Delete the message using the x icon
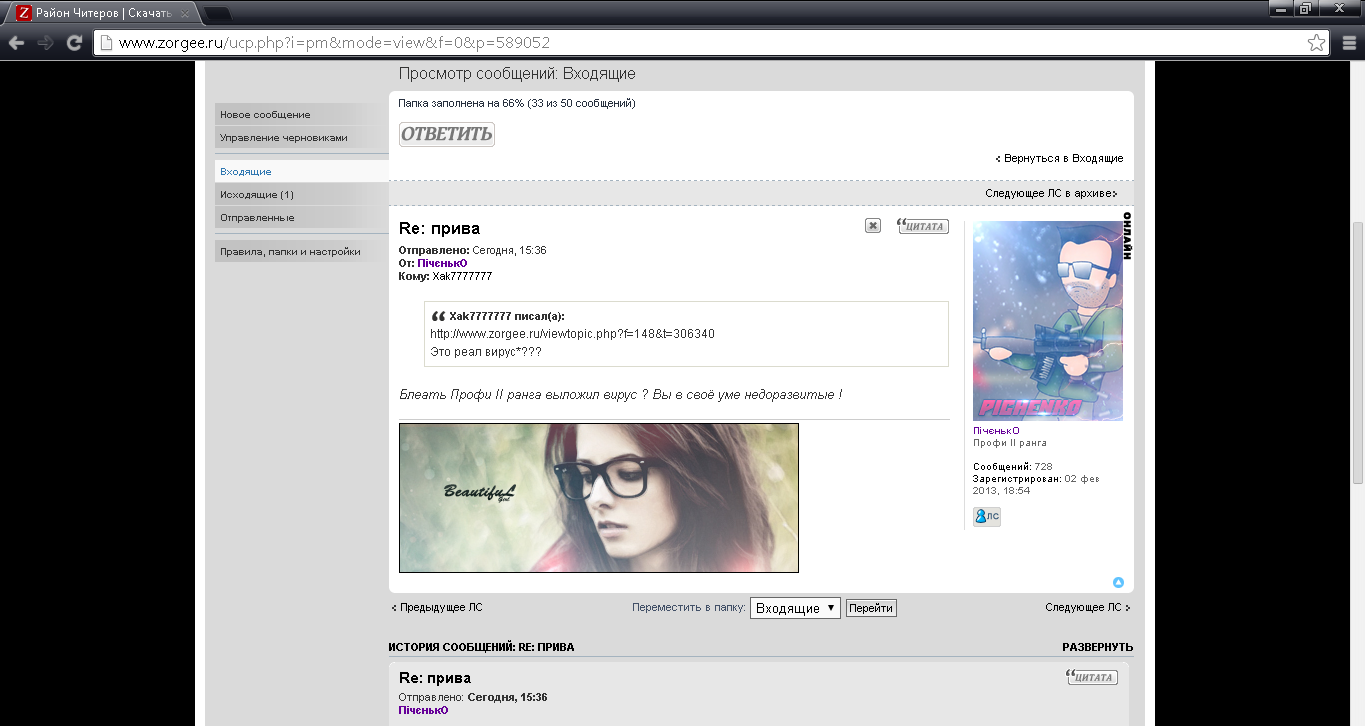 [873, 226]
